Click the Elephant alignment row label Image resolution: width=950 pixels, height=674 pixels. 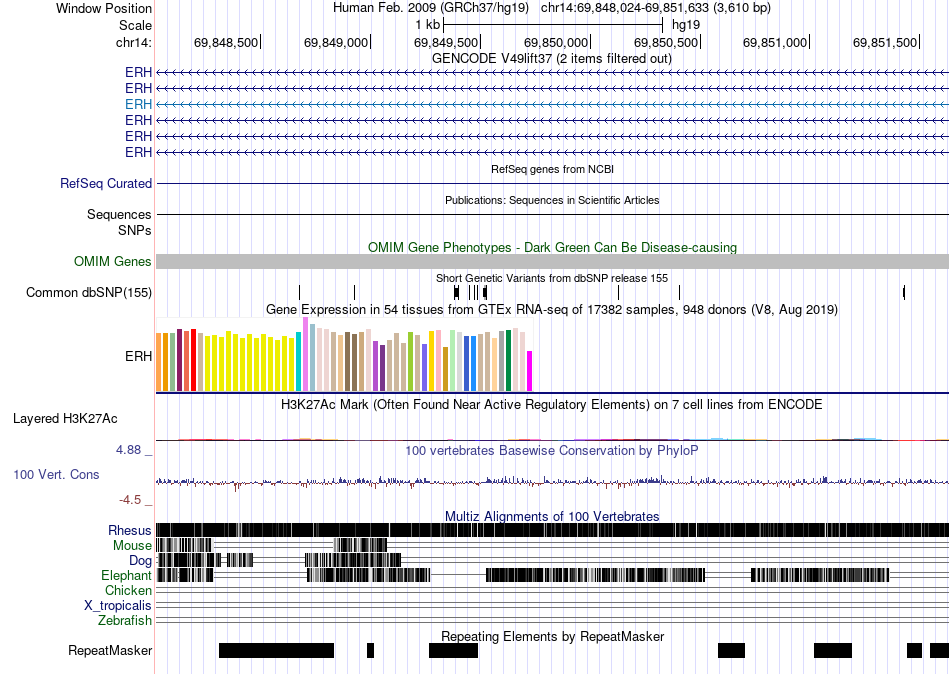tap(126, 576)
